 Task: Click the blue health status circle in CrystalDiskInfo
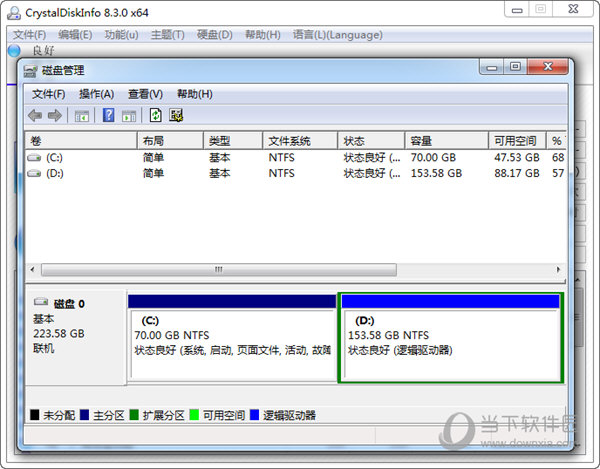[x=14, y=50]
